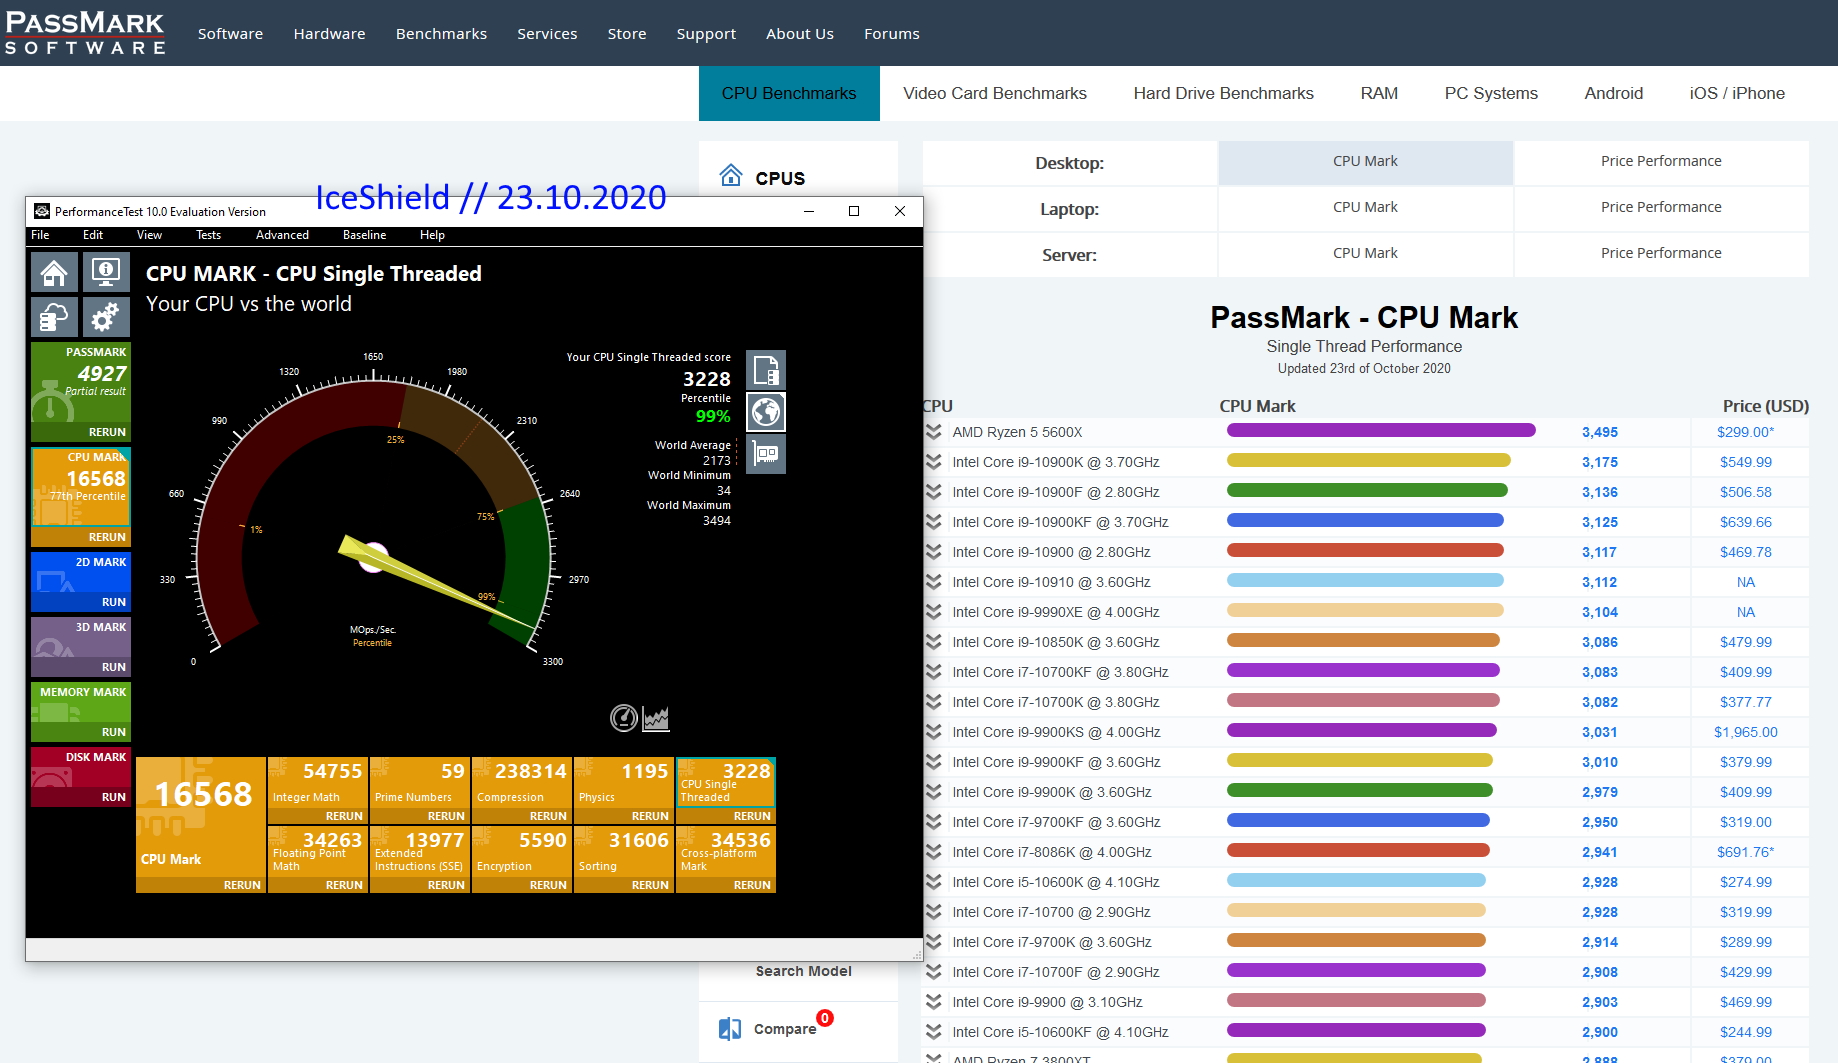Switch to the iOS / iPhone tab
Screen dimensions: 1838x1063
pos(1737,93)
